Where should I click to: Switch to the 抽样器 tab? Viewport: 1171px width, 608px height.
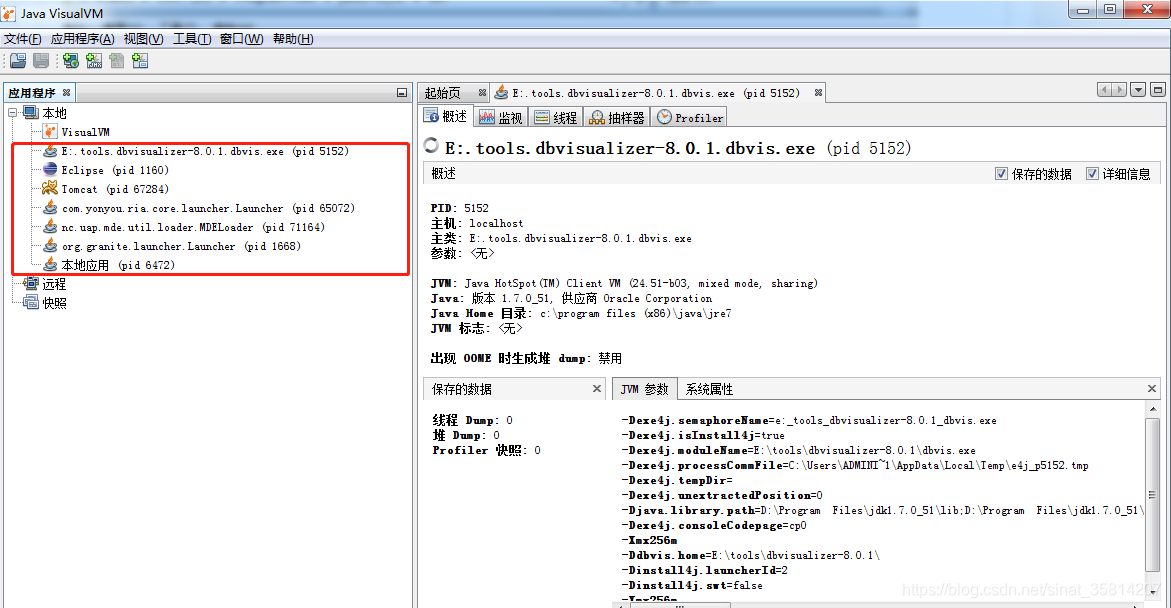point(617,117)
